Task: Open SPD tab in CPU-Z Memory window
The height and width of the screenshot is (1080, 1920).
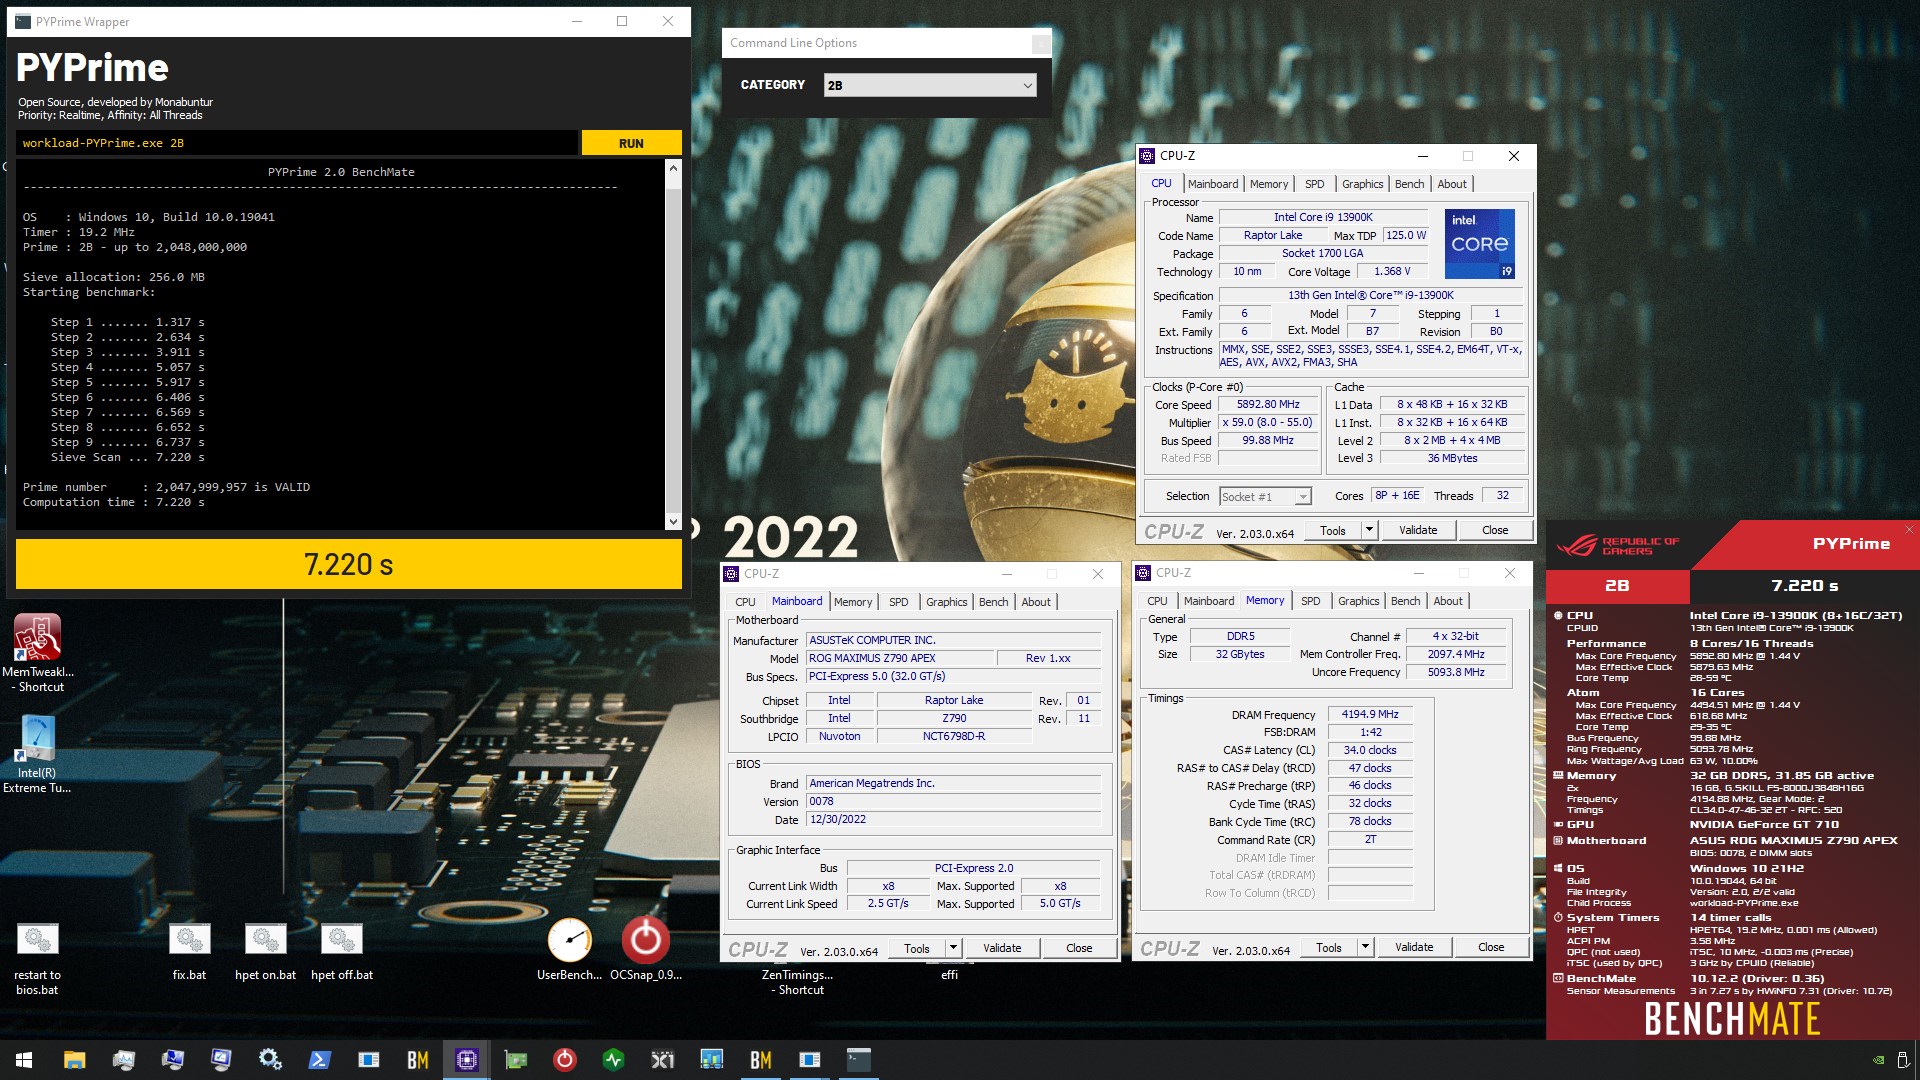Action: [1310, 601]
